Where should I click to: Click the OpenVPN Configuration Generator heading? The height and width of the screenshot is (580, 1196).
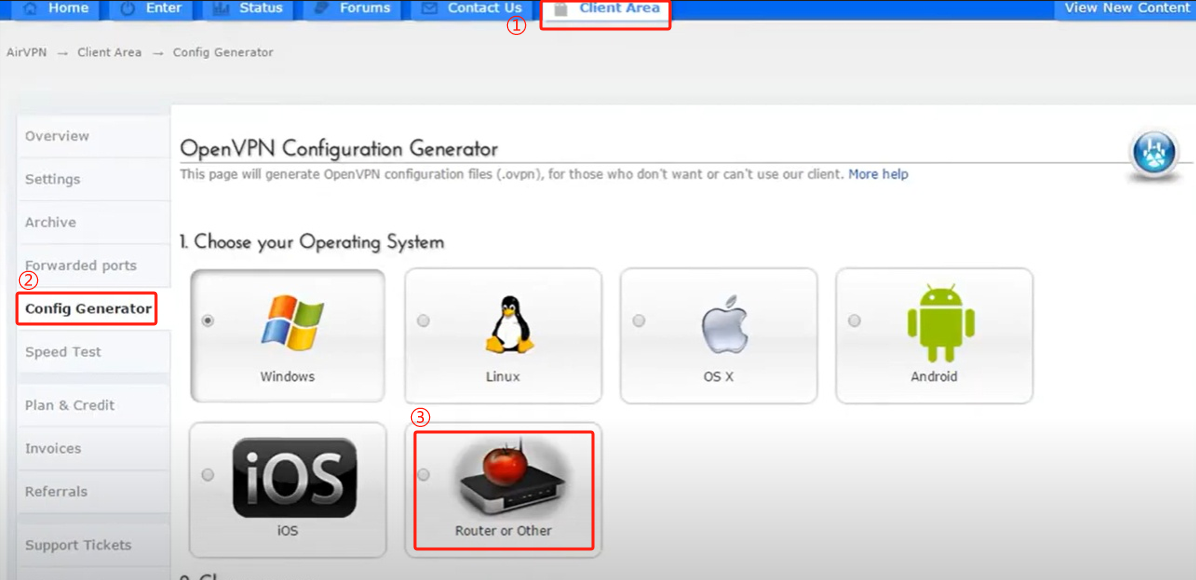click(339, 147)
